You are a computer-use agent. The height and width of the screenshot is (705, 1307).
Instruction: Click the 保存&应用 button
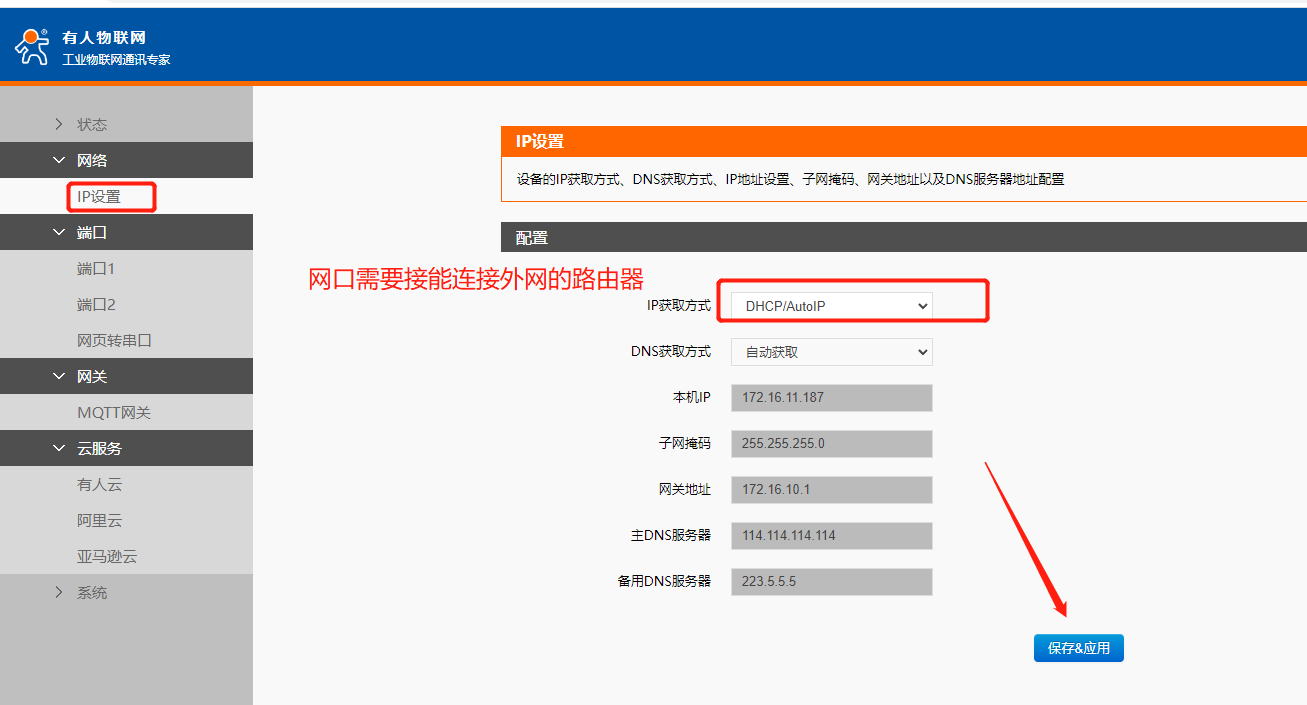pos(1078,648)
